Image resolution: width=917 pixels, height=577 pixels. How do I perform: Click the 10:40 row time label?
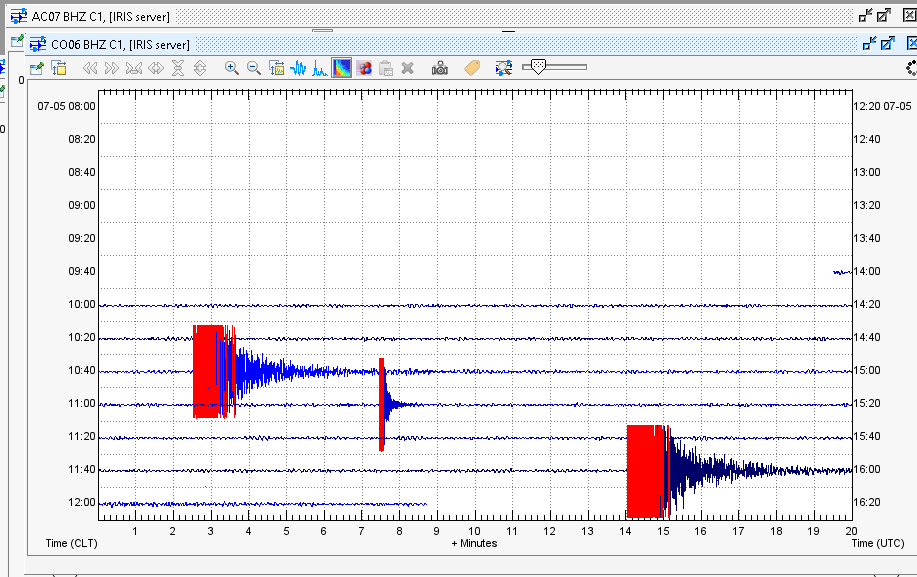(82, 370)
